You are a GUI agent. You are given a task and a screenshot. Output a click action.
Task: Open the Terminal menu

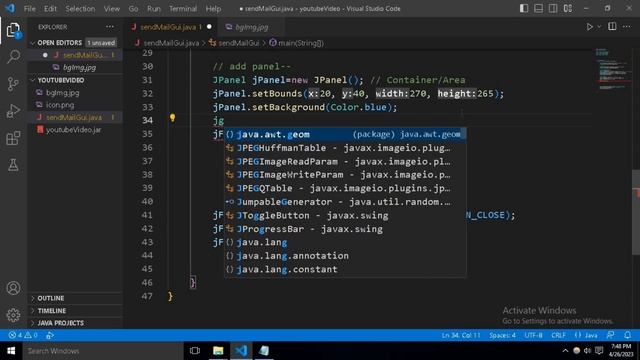(182, 9)
